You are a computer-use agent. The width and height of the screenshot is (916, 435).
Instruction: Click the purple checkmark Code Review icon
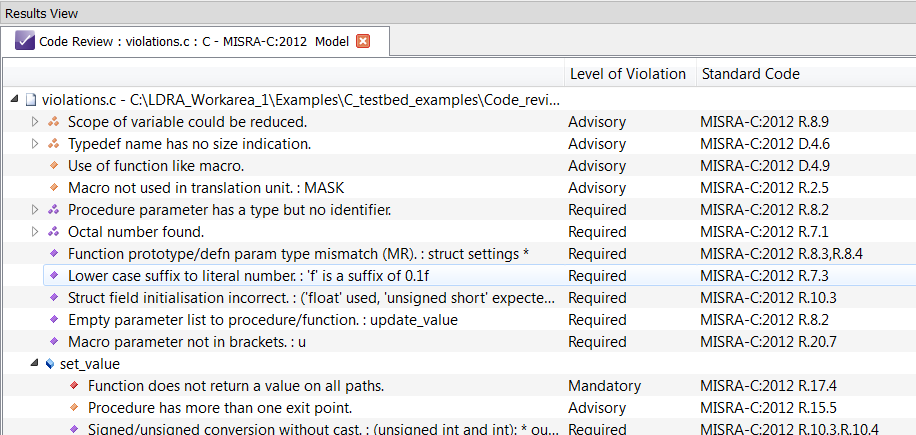coord(25,41)
